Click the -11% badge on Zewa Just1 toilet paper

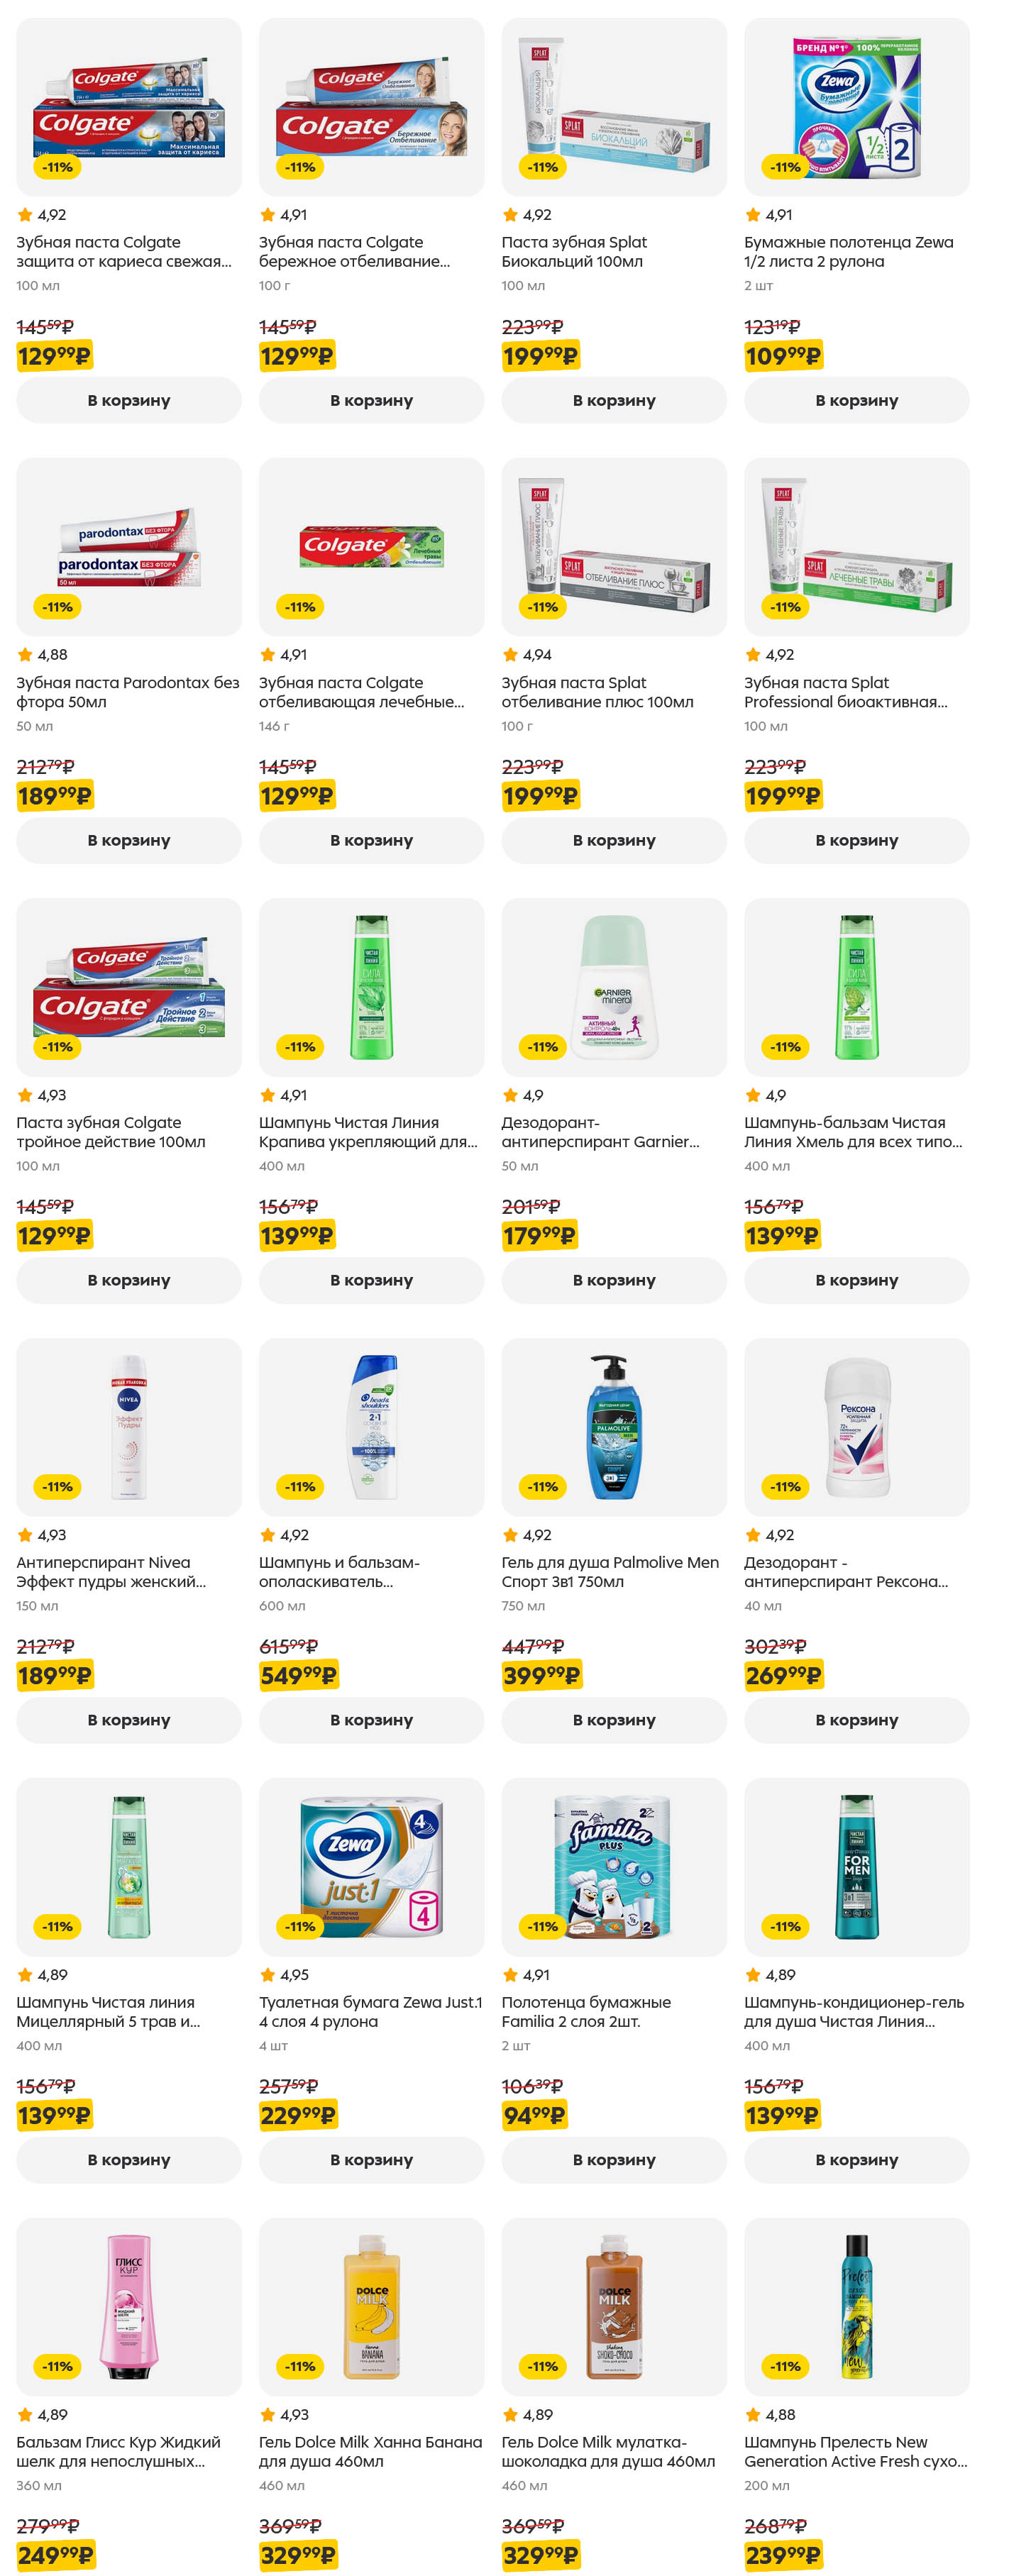click(x=300, y=1926)
